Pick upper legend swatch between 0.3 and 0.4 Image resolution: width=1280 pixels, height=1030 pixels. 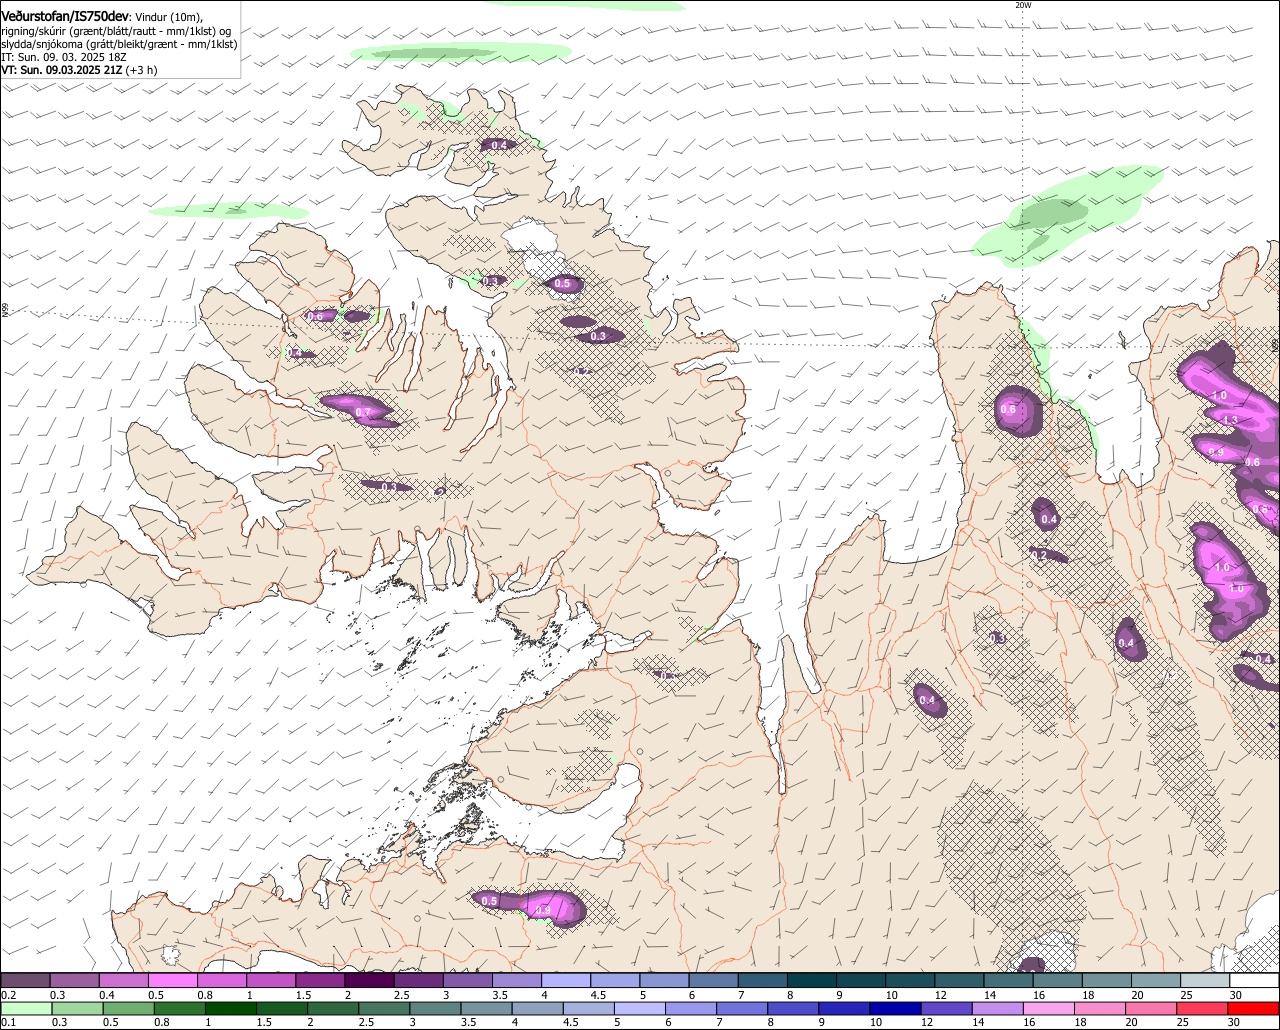click(74, 981)
